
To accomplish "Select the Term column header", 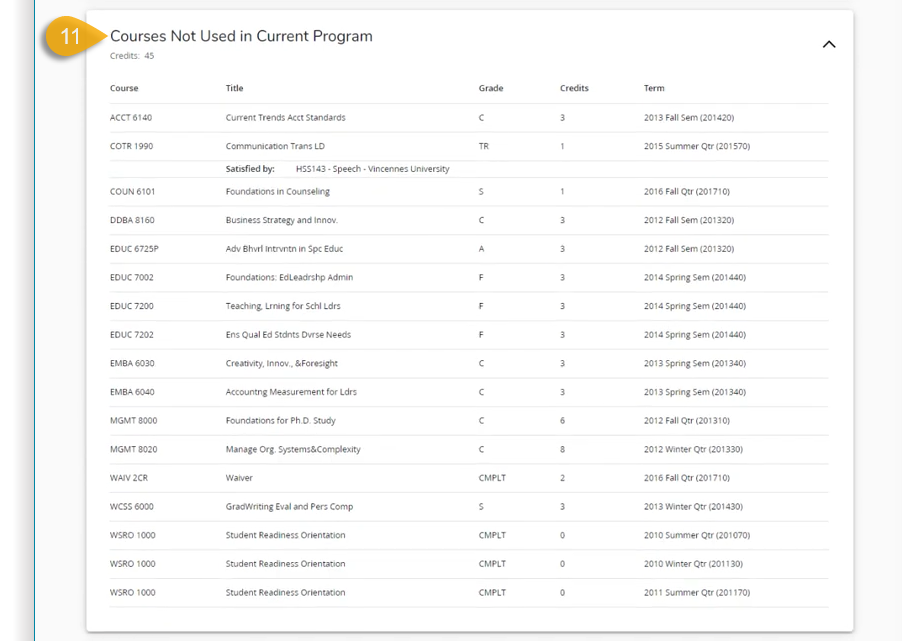I will (653, 88).
